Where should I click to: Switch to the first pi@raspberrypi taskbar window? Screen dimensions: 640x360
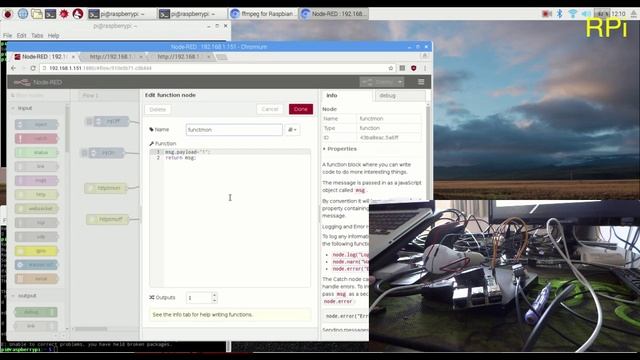(121, 14)
